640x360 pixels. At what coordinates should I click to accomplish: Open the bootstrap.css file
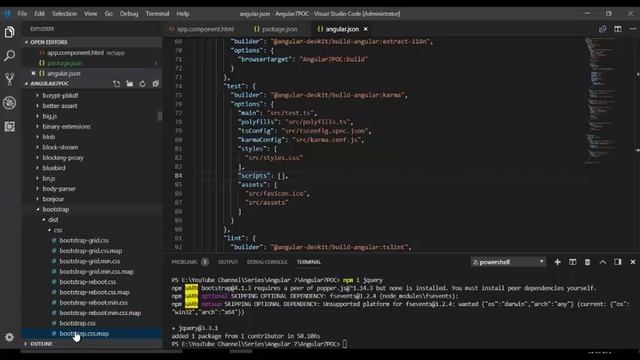[x=77, y=323]
